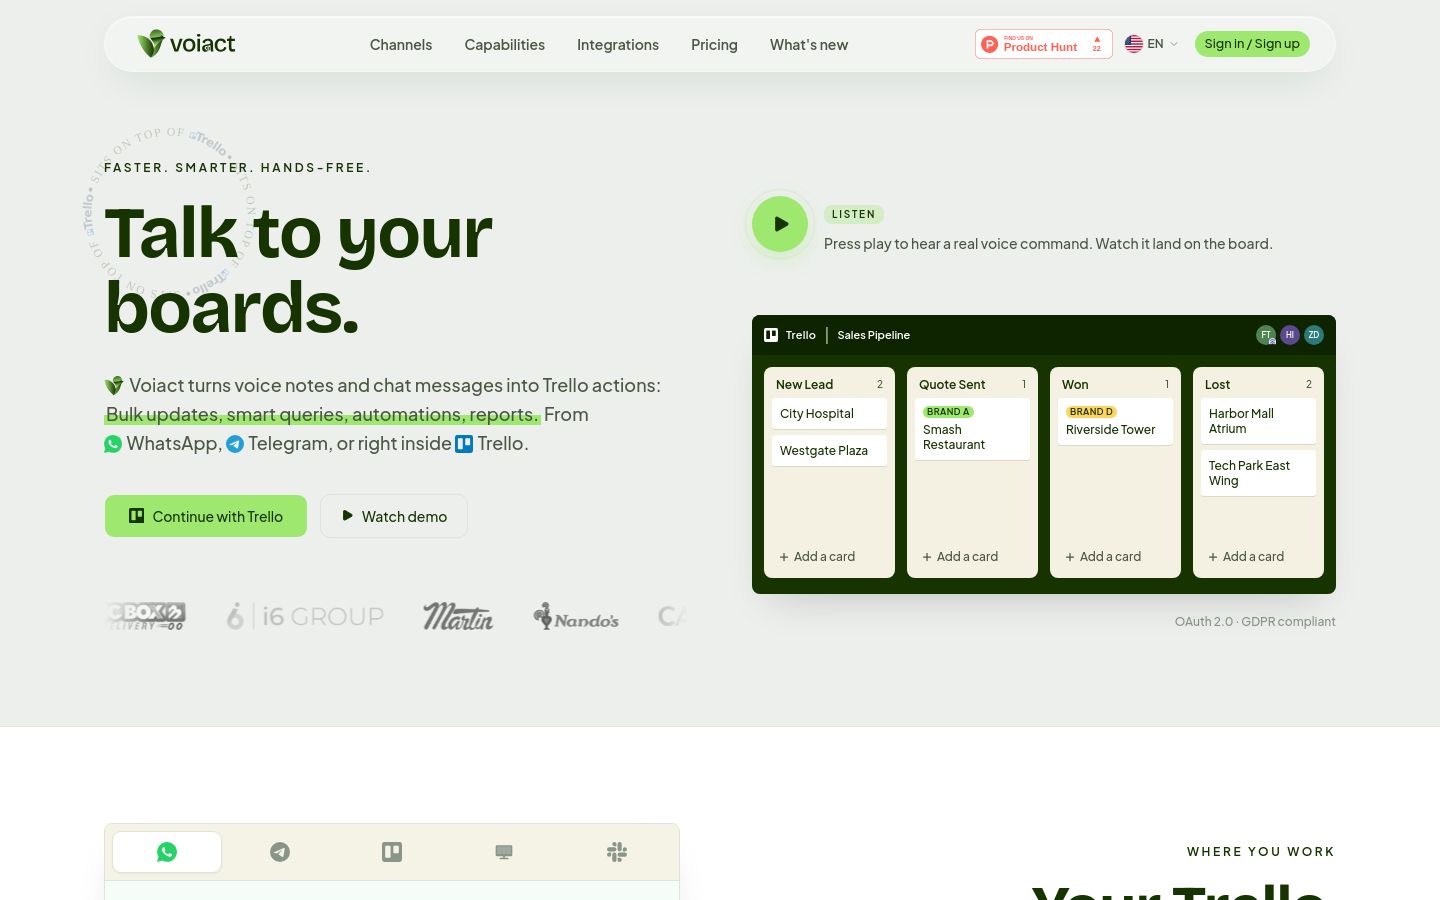Add a card to the New Lead list
The image size is (1440, 900).
tap(817, 557)
